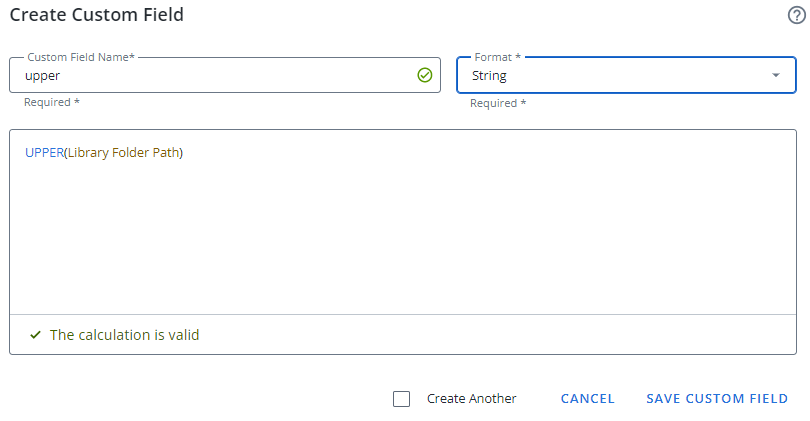
Task: Click the Create Another label text
Action: tap(471, 399)
